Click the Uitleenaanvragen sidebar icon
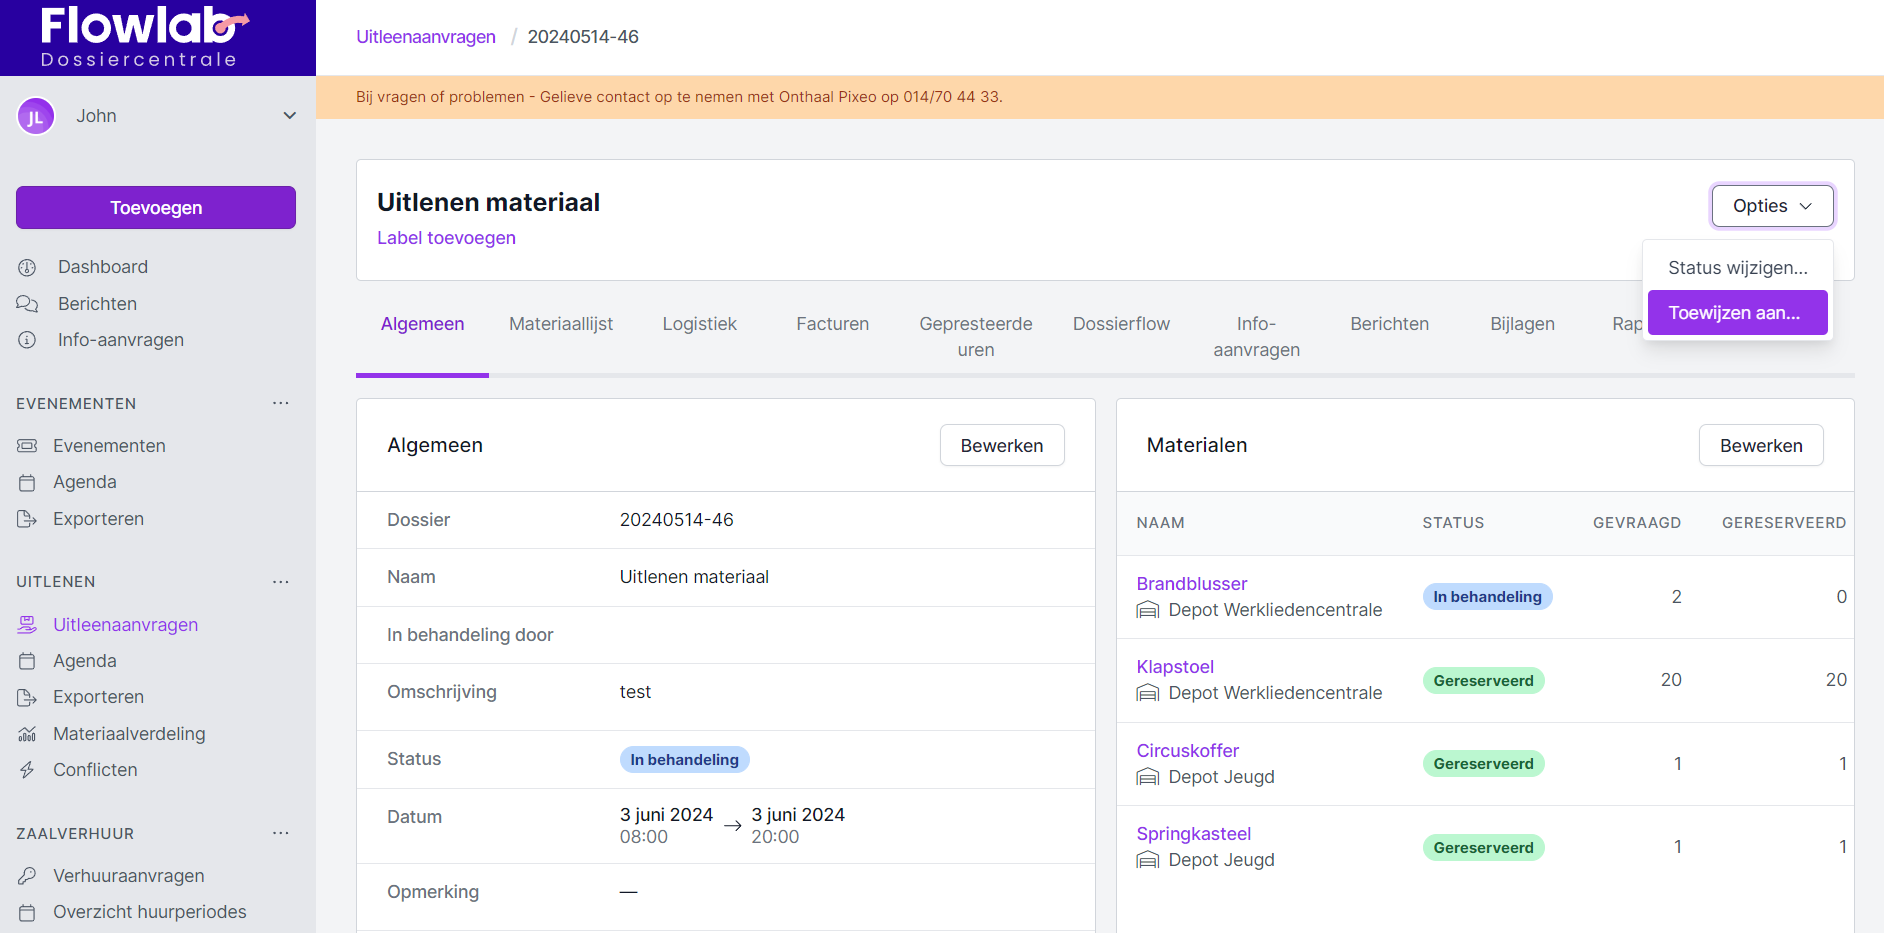This screenshot has height=933, width=1884. 27,625
